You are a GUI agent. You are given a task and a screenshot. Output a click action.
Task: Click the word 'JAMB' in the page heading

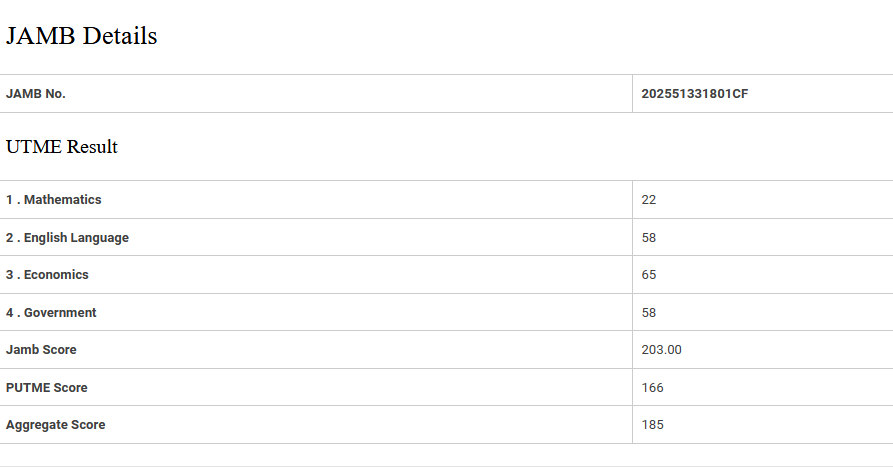(x=40, y=36)
